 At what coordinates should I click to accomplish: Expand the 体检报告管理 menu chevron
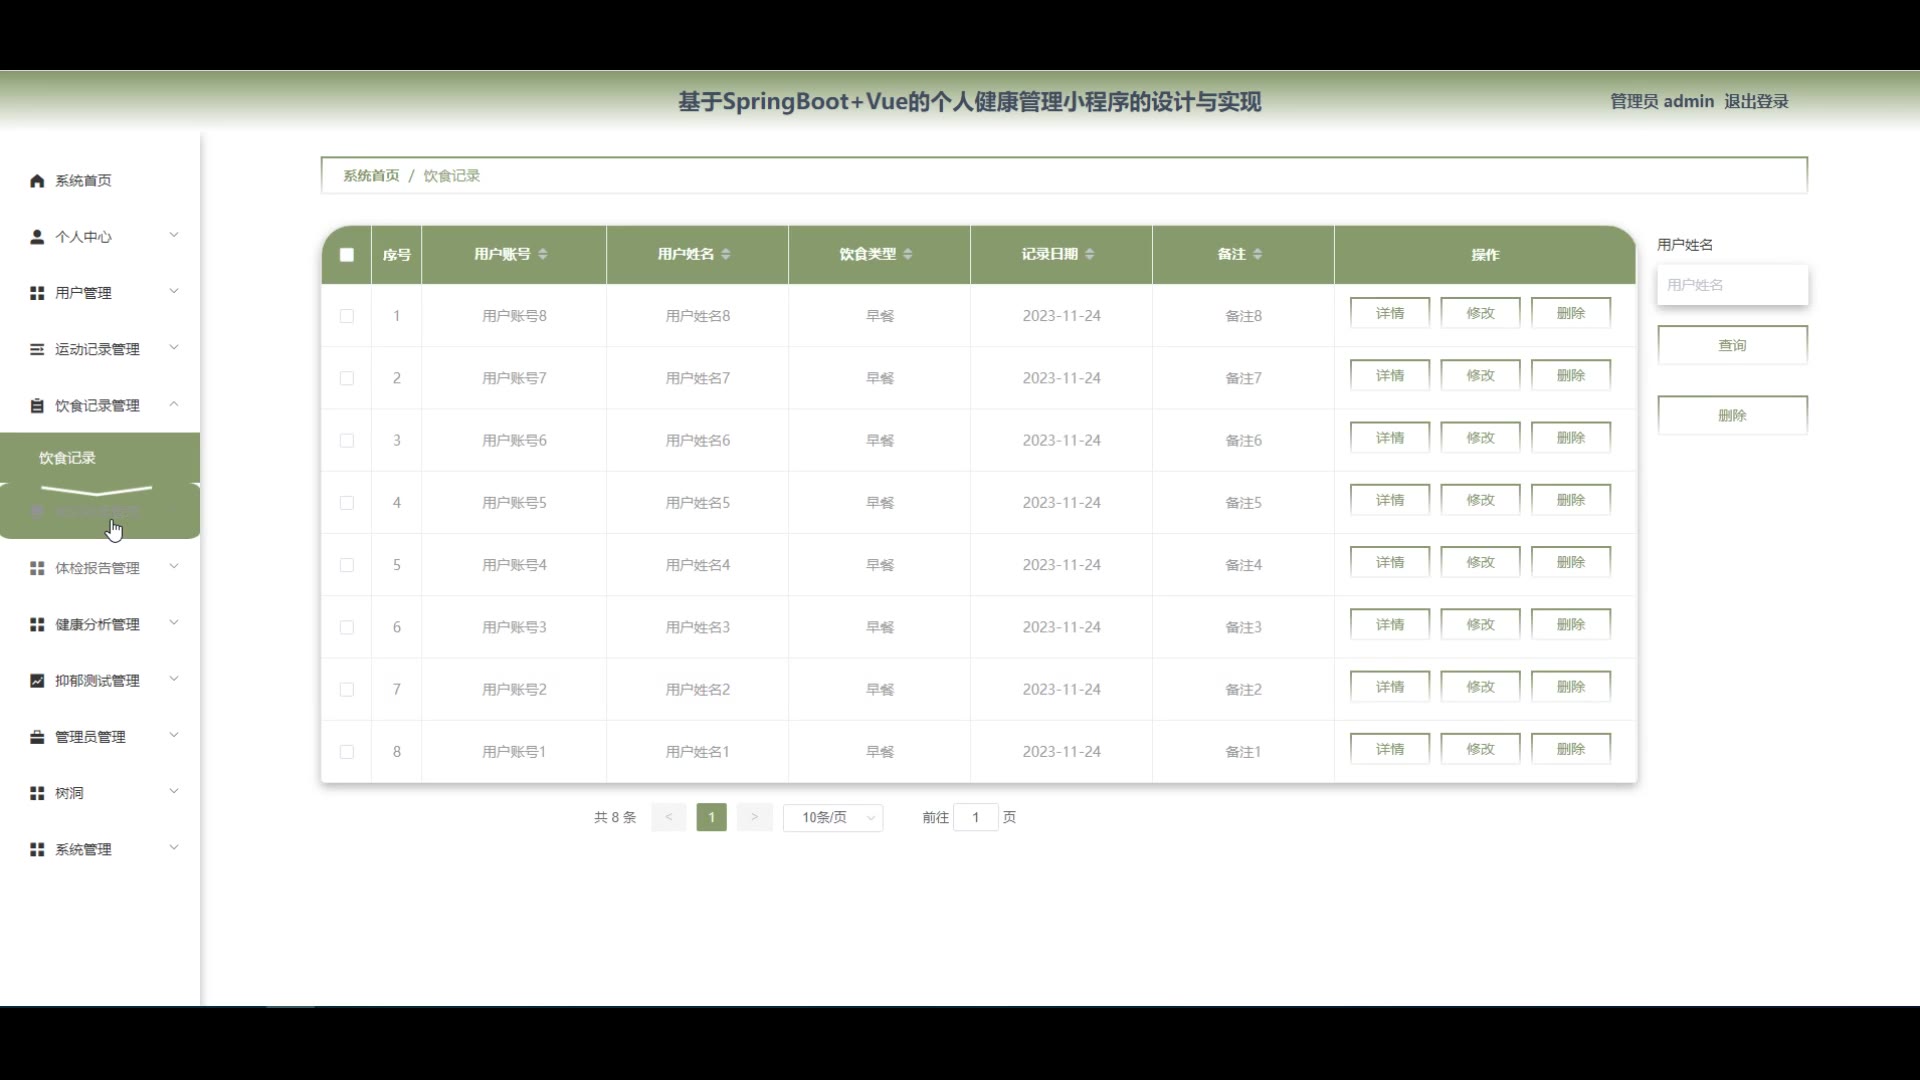(174, 567)
